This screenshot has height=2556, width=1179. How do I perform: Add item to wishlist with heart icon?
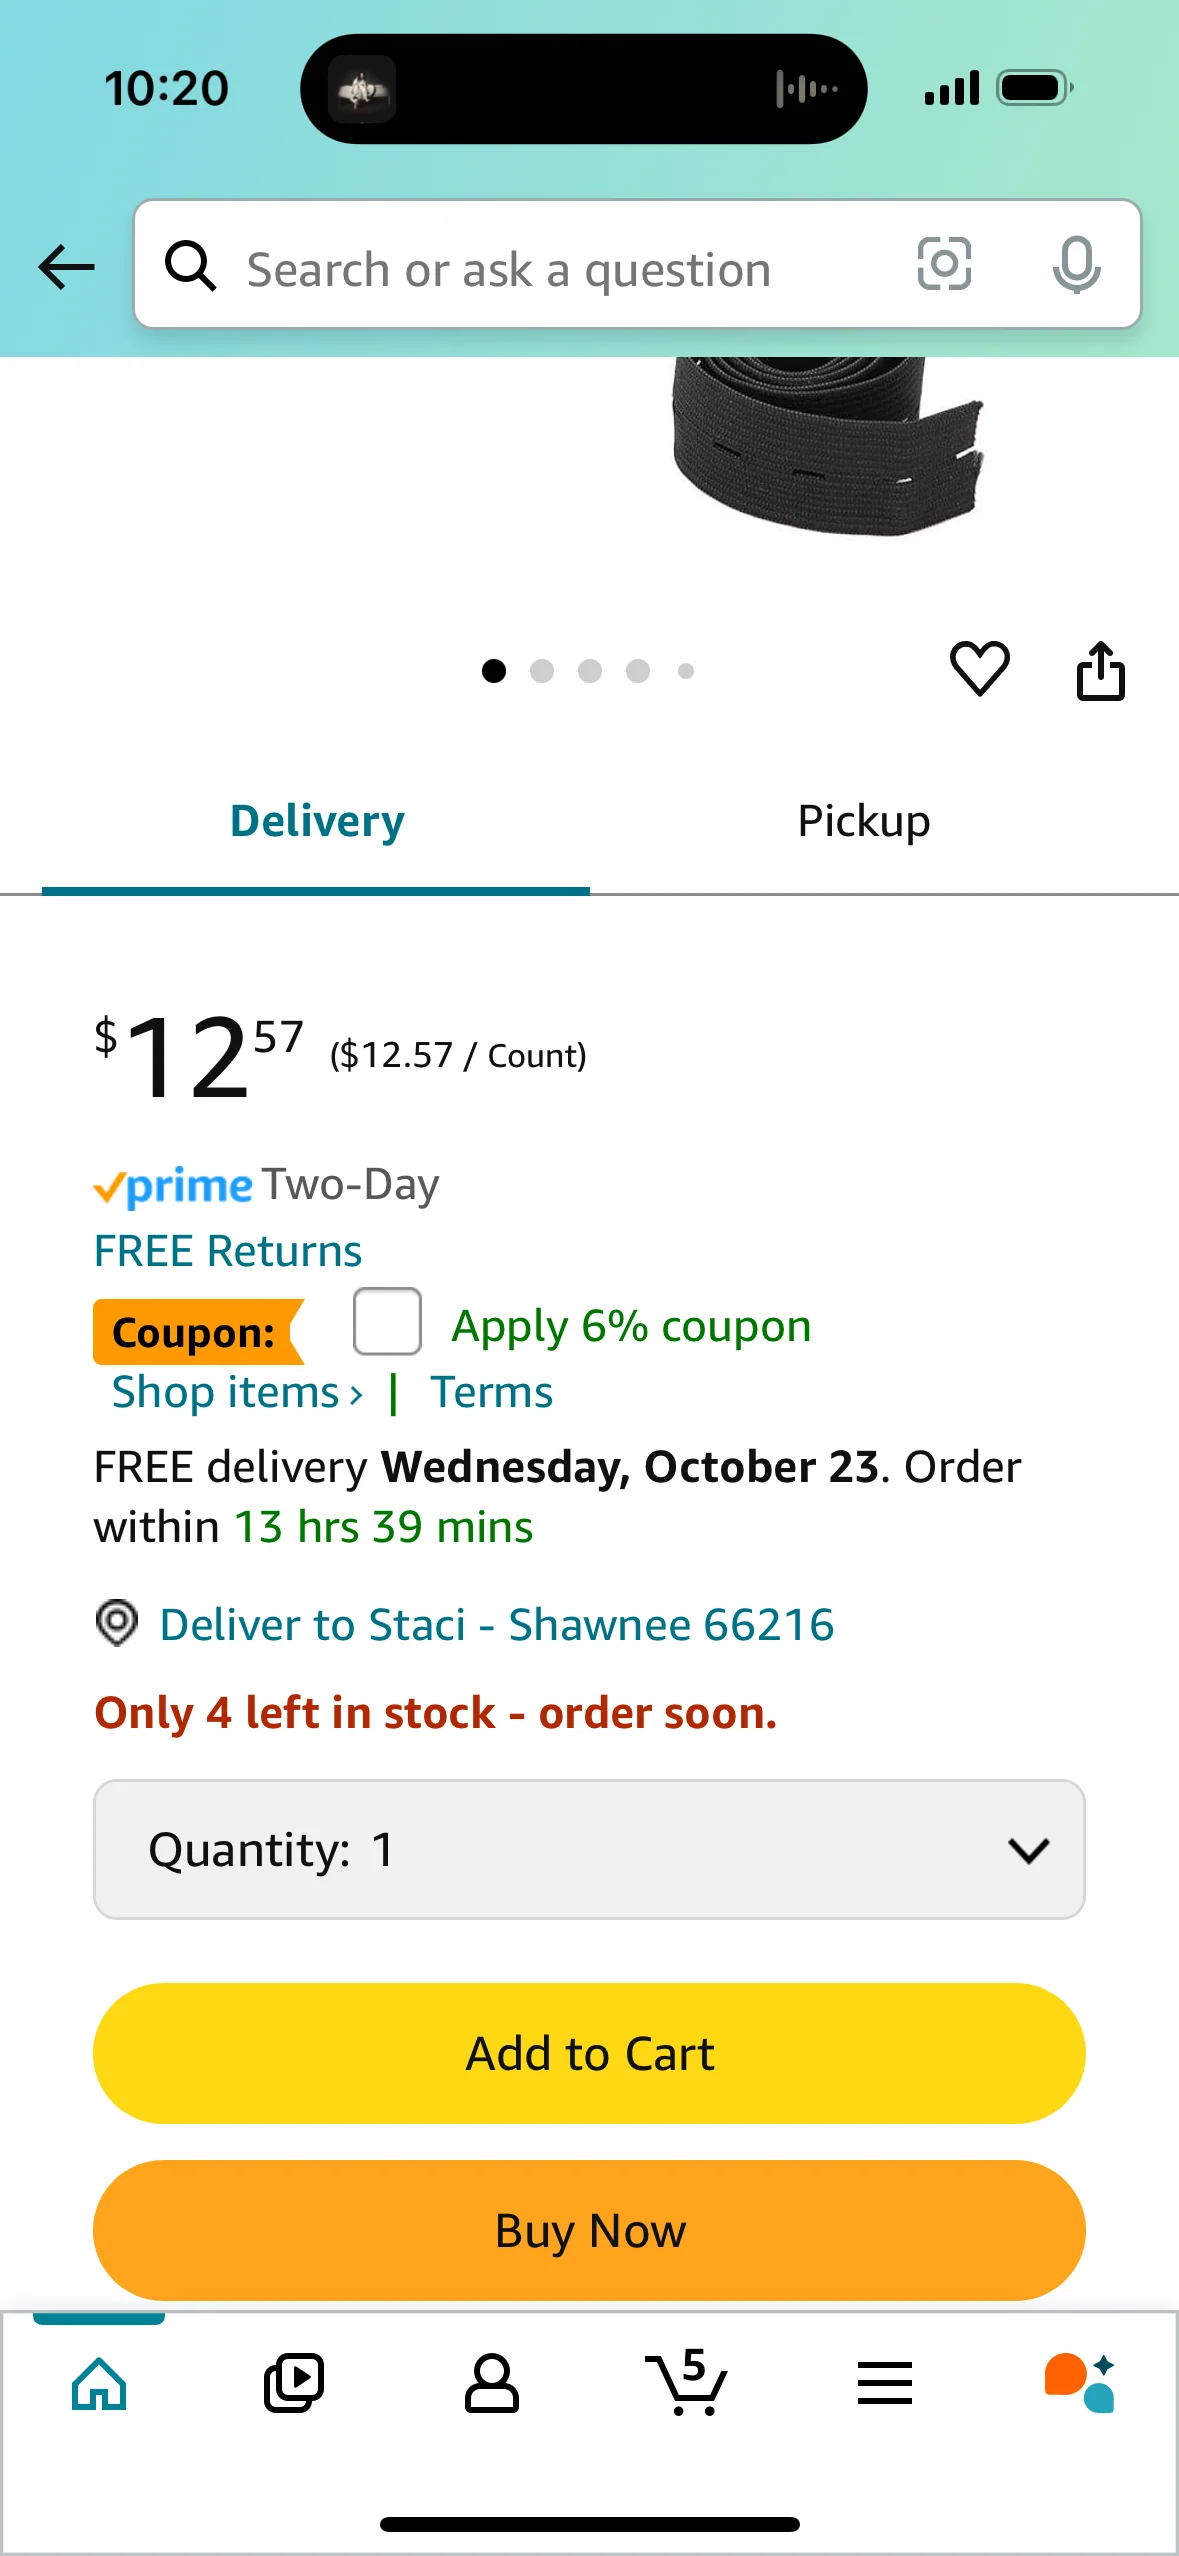(979, 669)
